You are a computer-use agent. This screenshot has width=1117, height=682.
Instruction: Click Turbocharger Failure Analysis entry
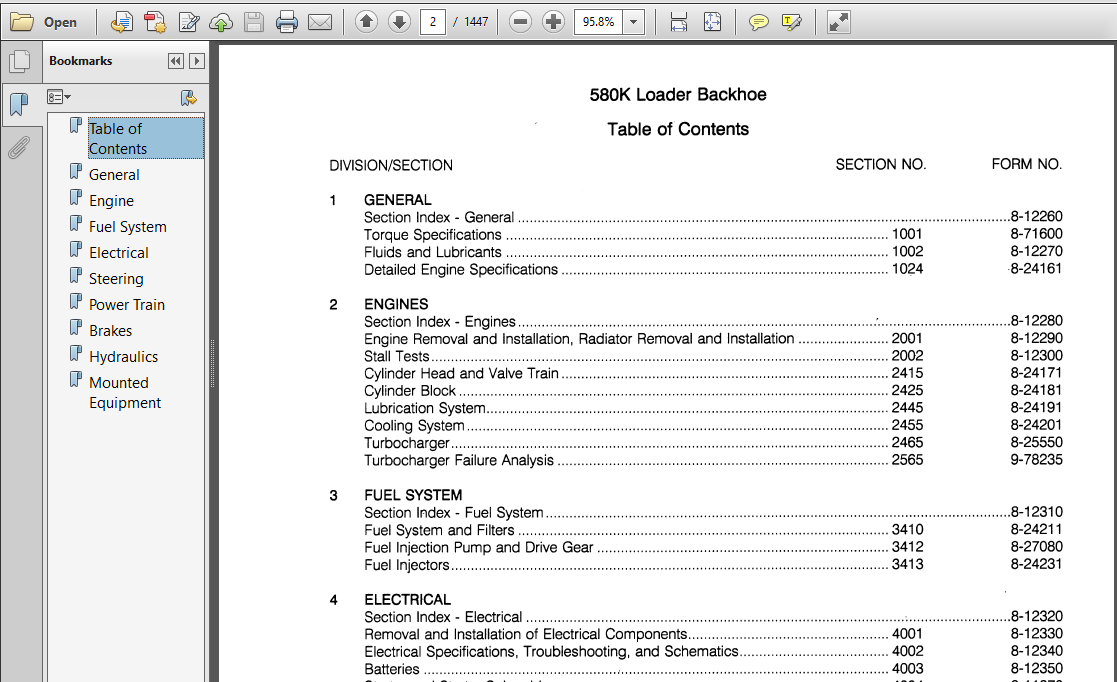[x=459, y=460]
